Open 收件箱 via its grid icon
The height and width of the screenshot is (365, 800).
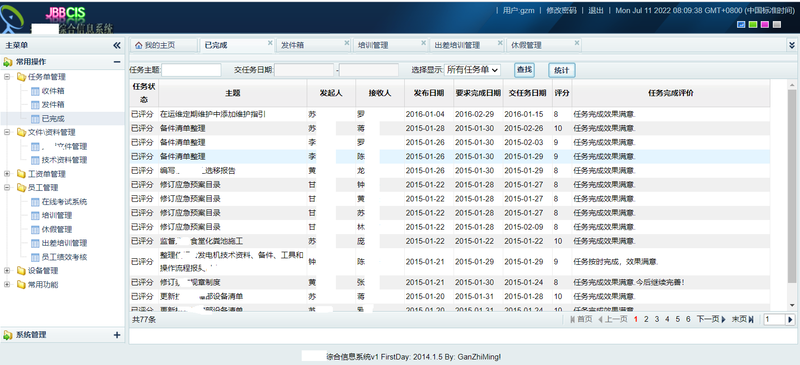35,91
